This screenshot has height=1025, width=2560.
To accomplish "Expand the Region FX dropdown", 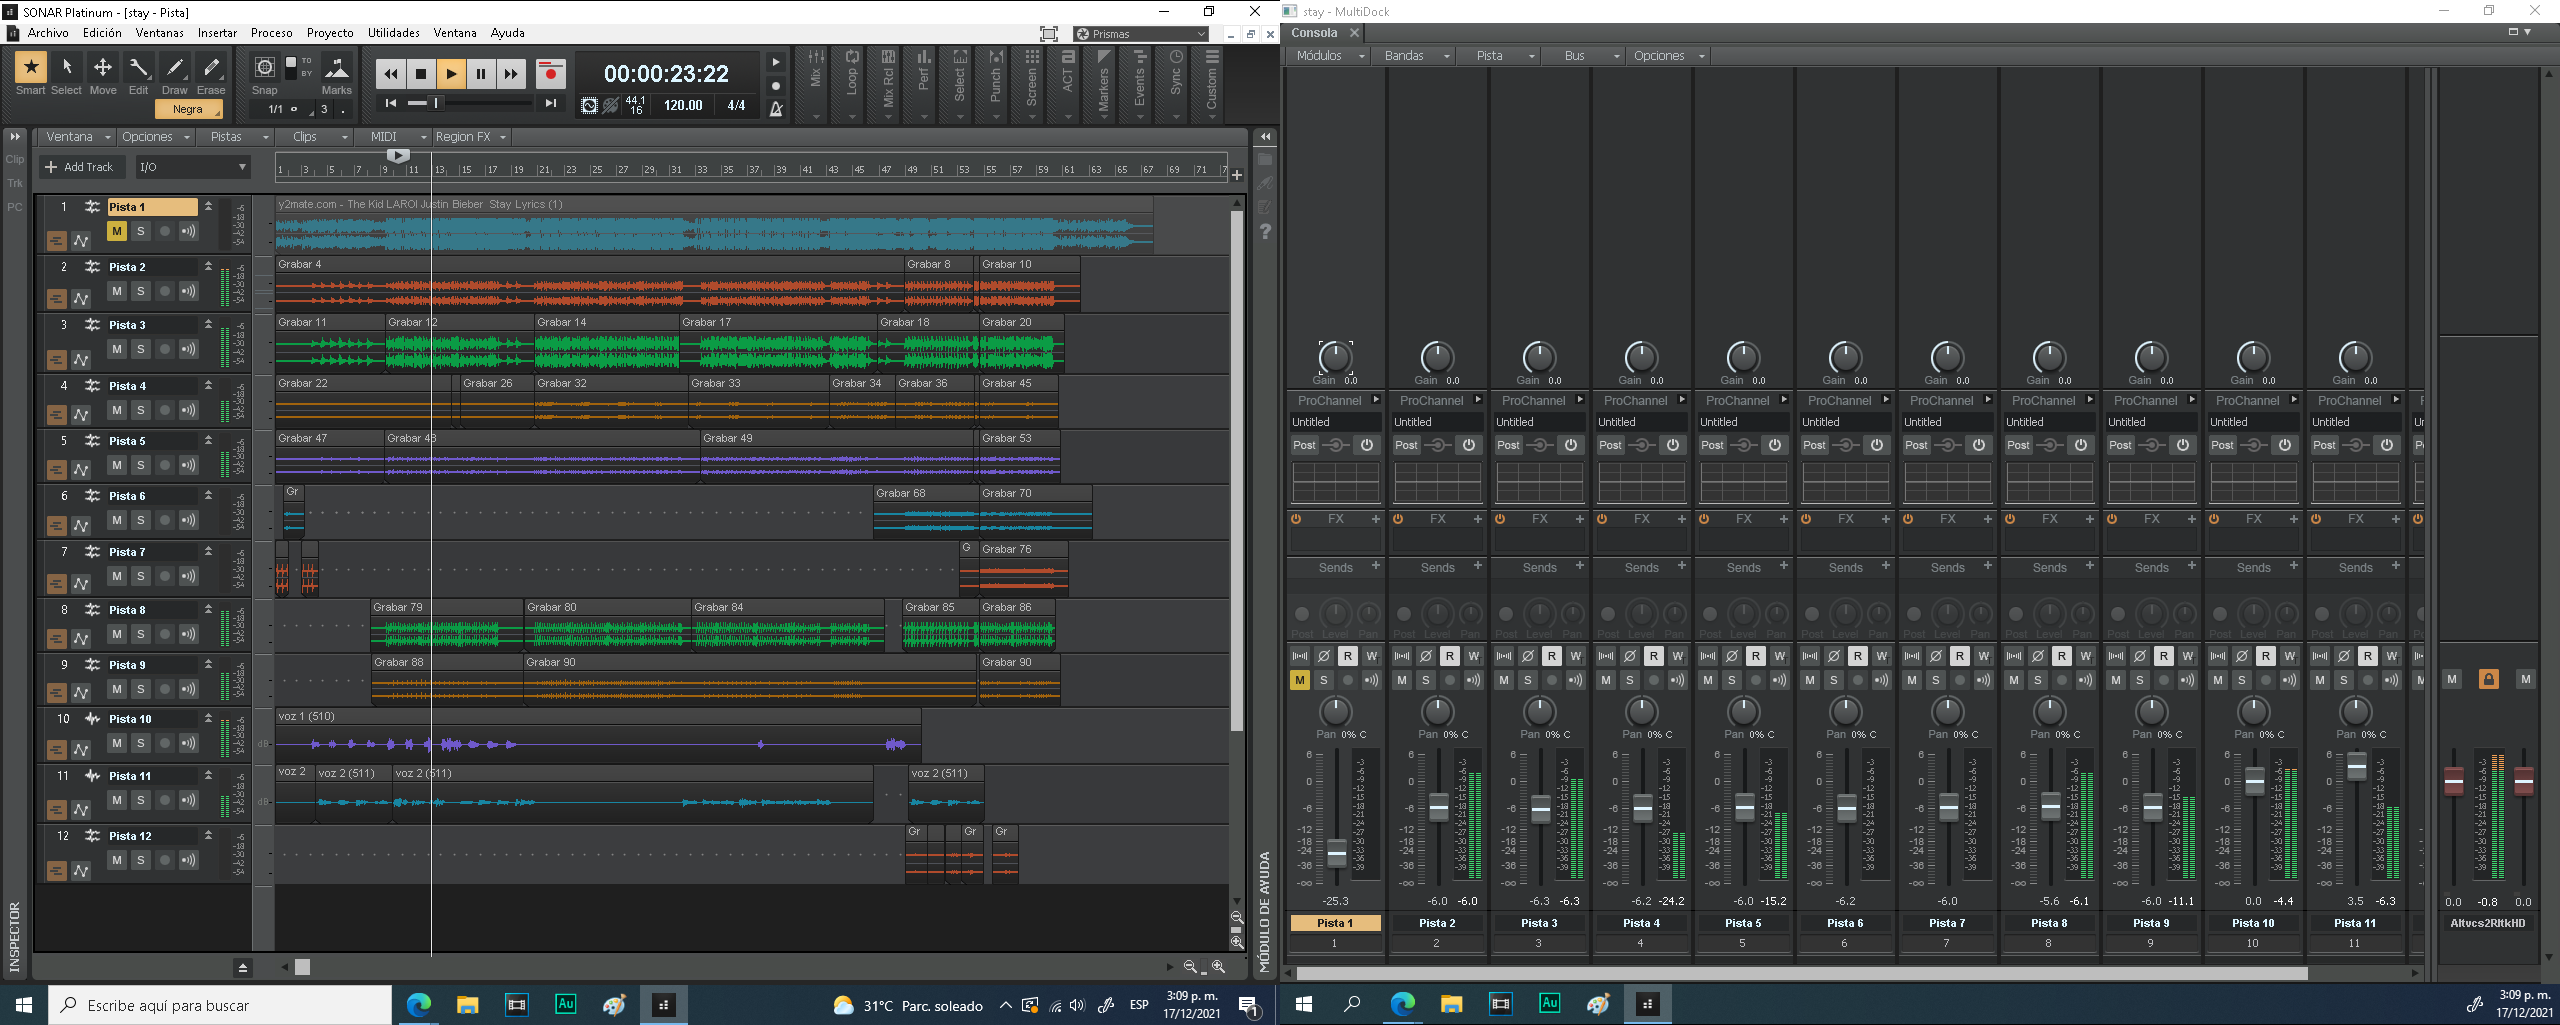I will (x=471, y=137).
